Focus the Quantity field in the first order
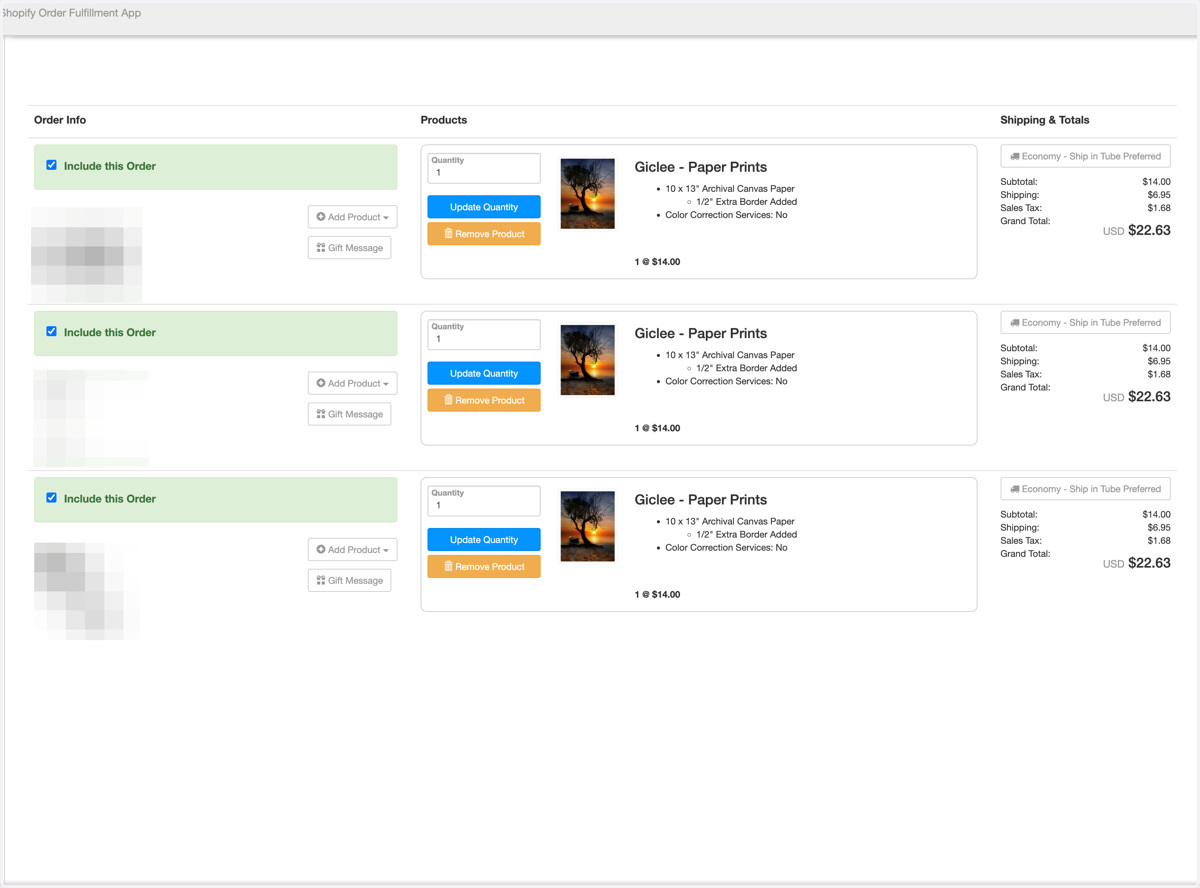The width and height of the screenshot is (1200, 888). pos(484,168)
